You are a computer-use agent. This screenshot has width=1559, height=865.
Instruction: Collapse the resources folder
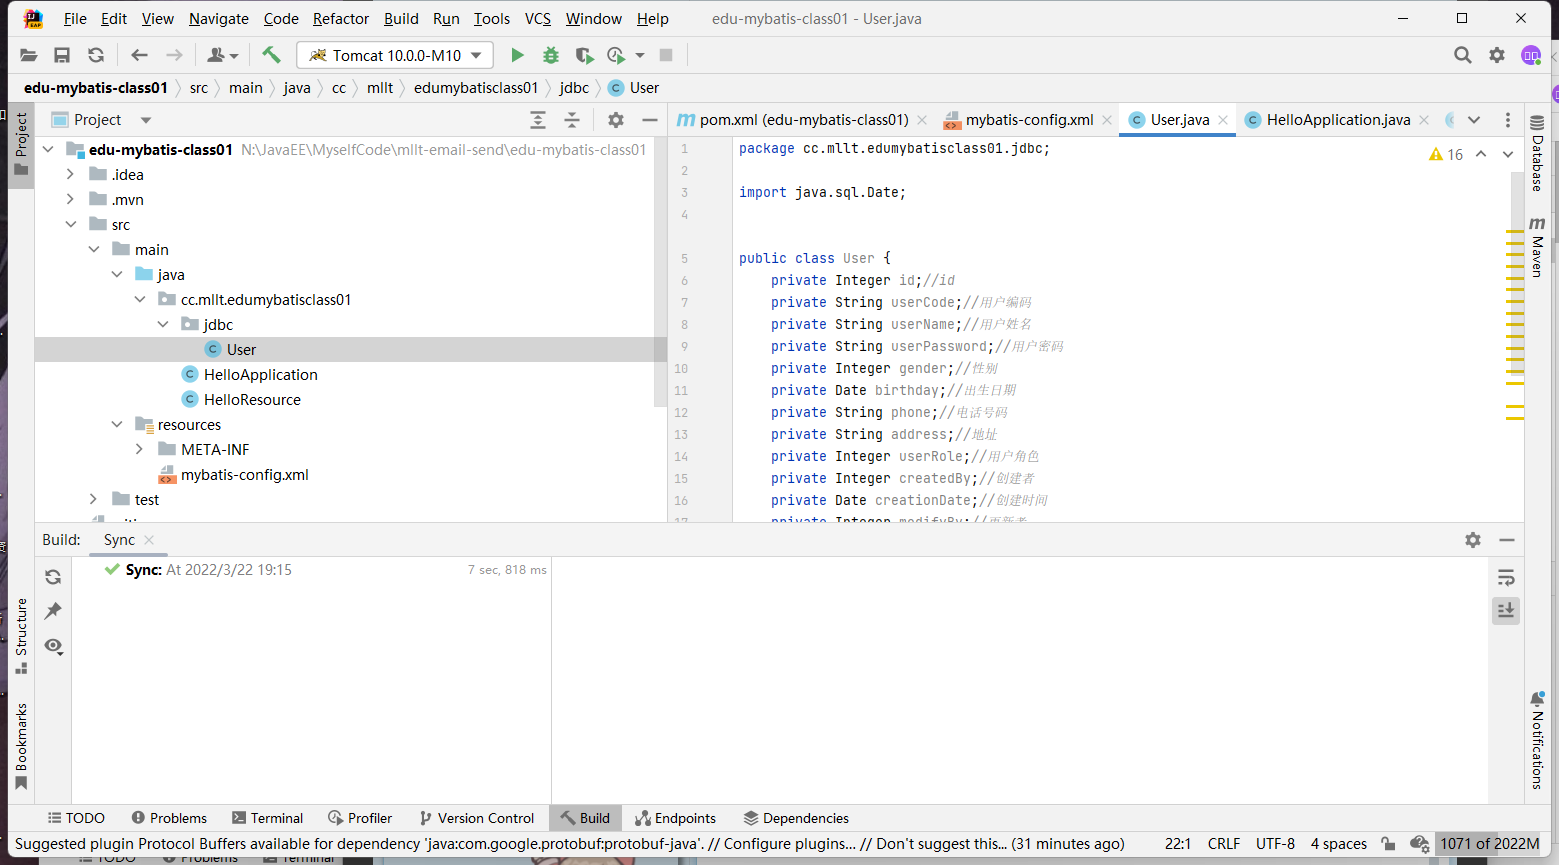tap(117, 424)
